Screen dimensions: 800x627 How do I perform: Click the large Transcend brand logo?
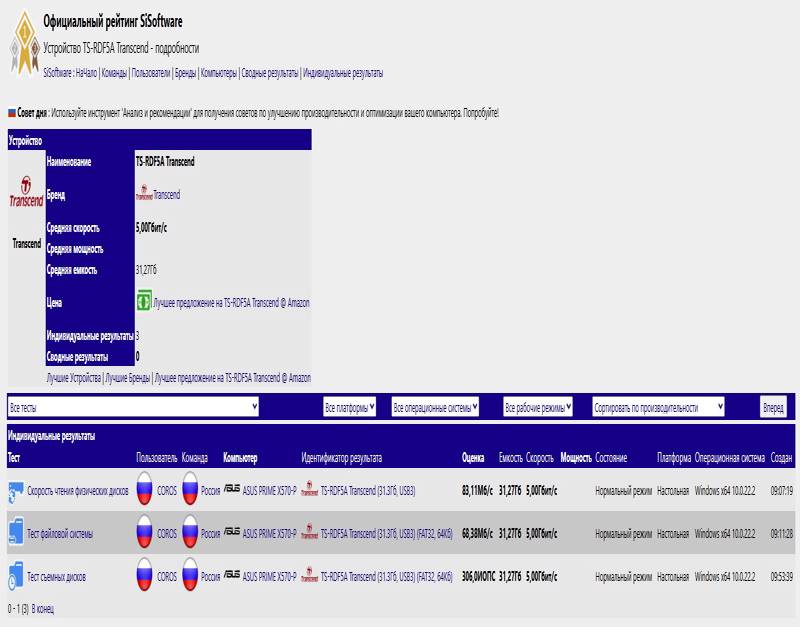tap(26, 195)
